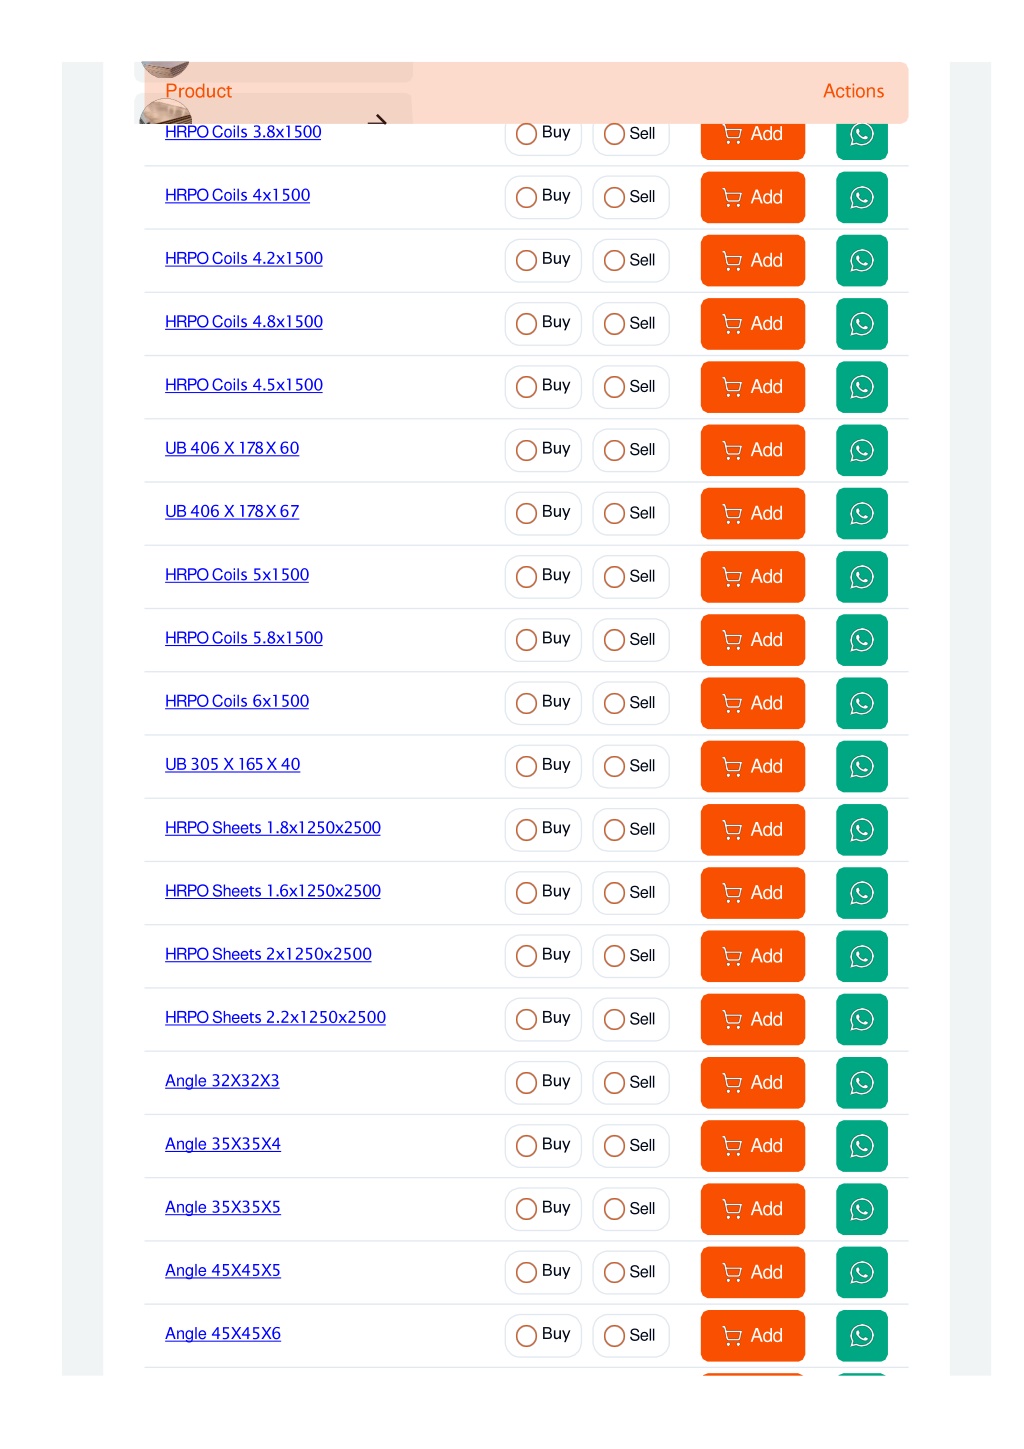Open WhatsApp for HRPO Coils 4.8x1500
The height and width of the screenshot is (1449, 1024).
click(861, 323)
